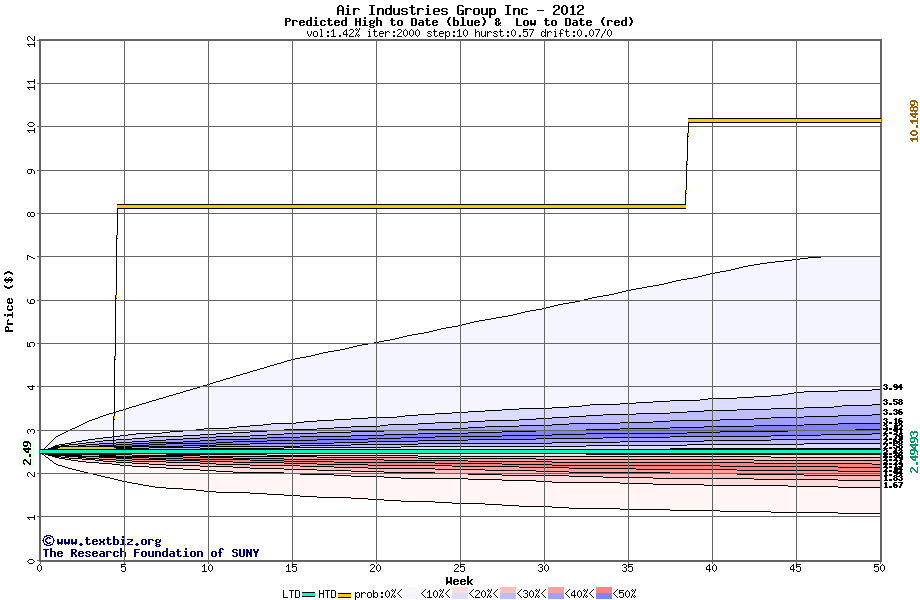Click the week '30' tick label on x-axis
Viewport: 920px width, 600px height.
point(544,568)
